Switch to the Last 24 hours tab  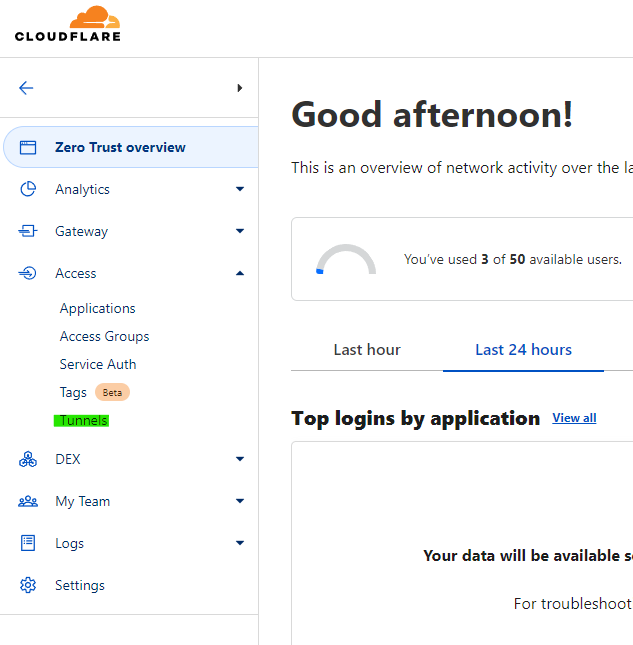click(524, 350)
